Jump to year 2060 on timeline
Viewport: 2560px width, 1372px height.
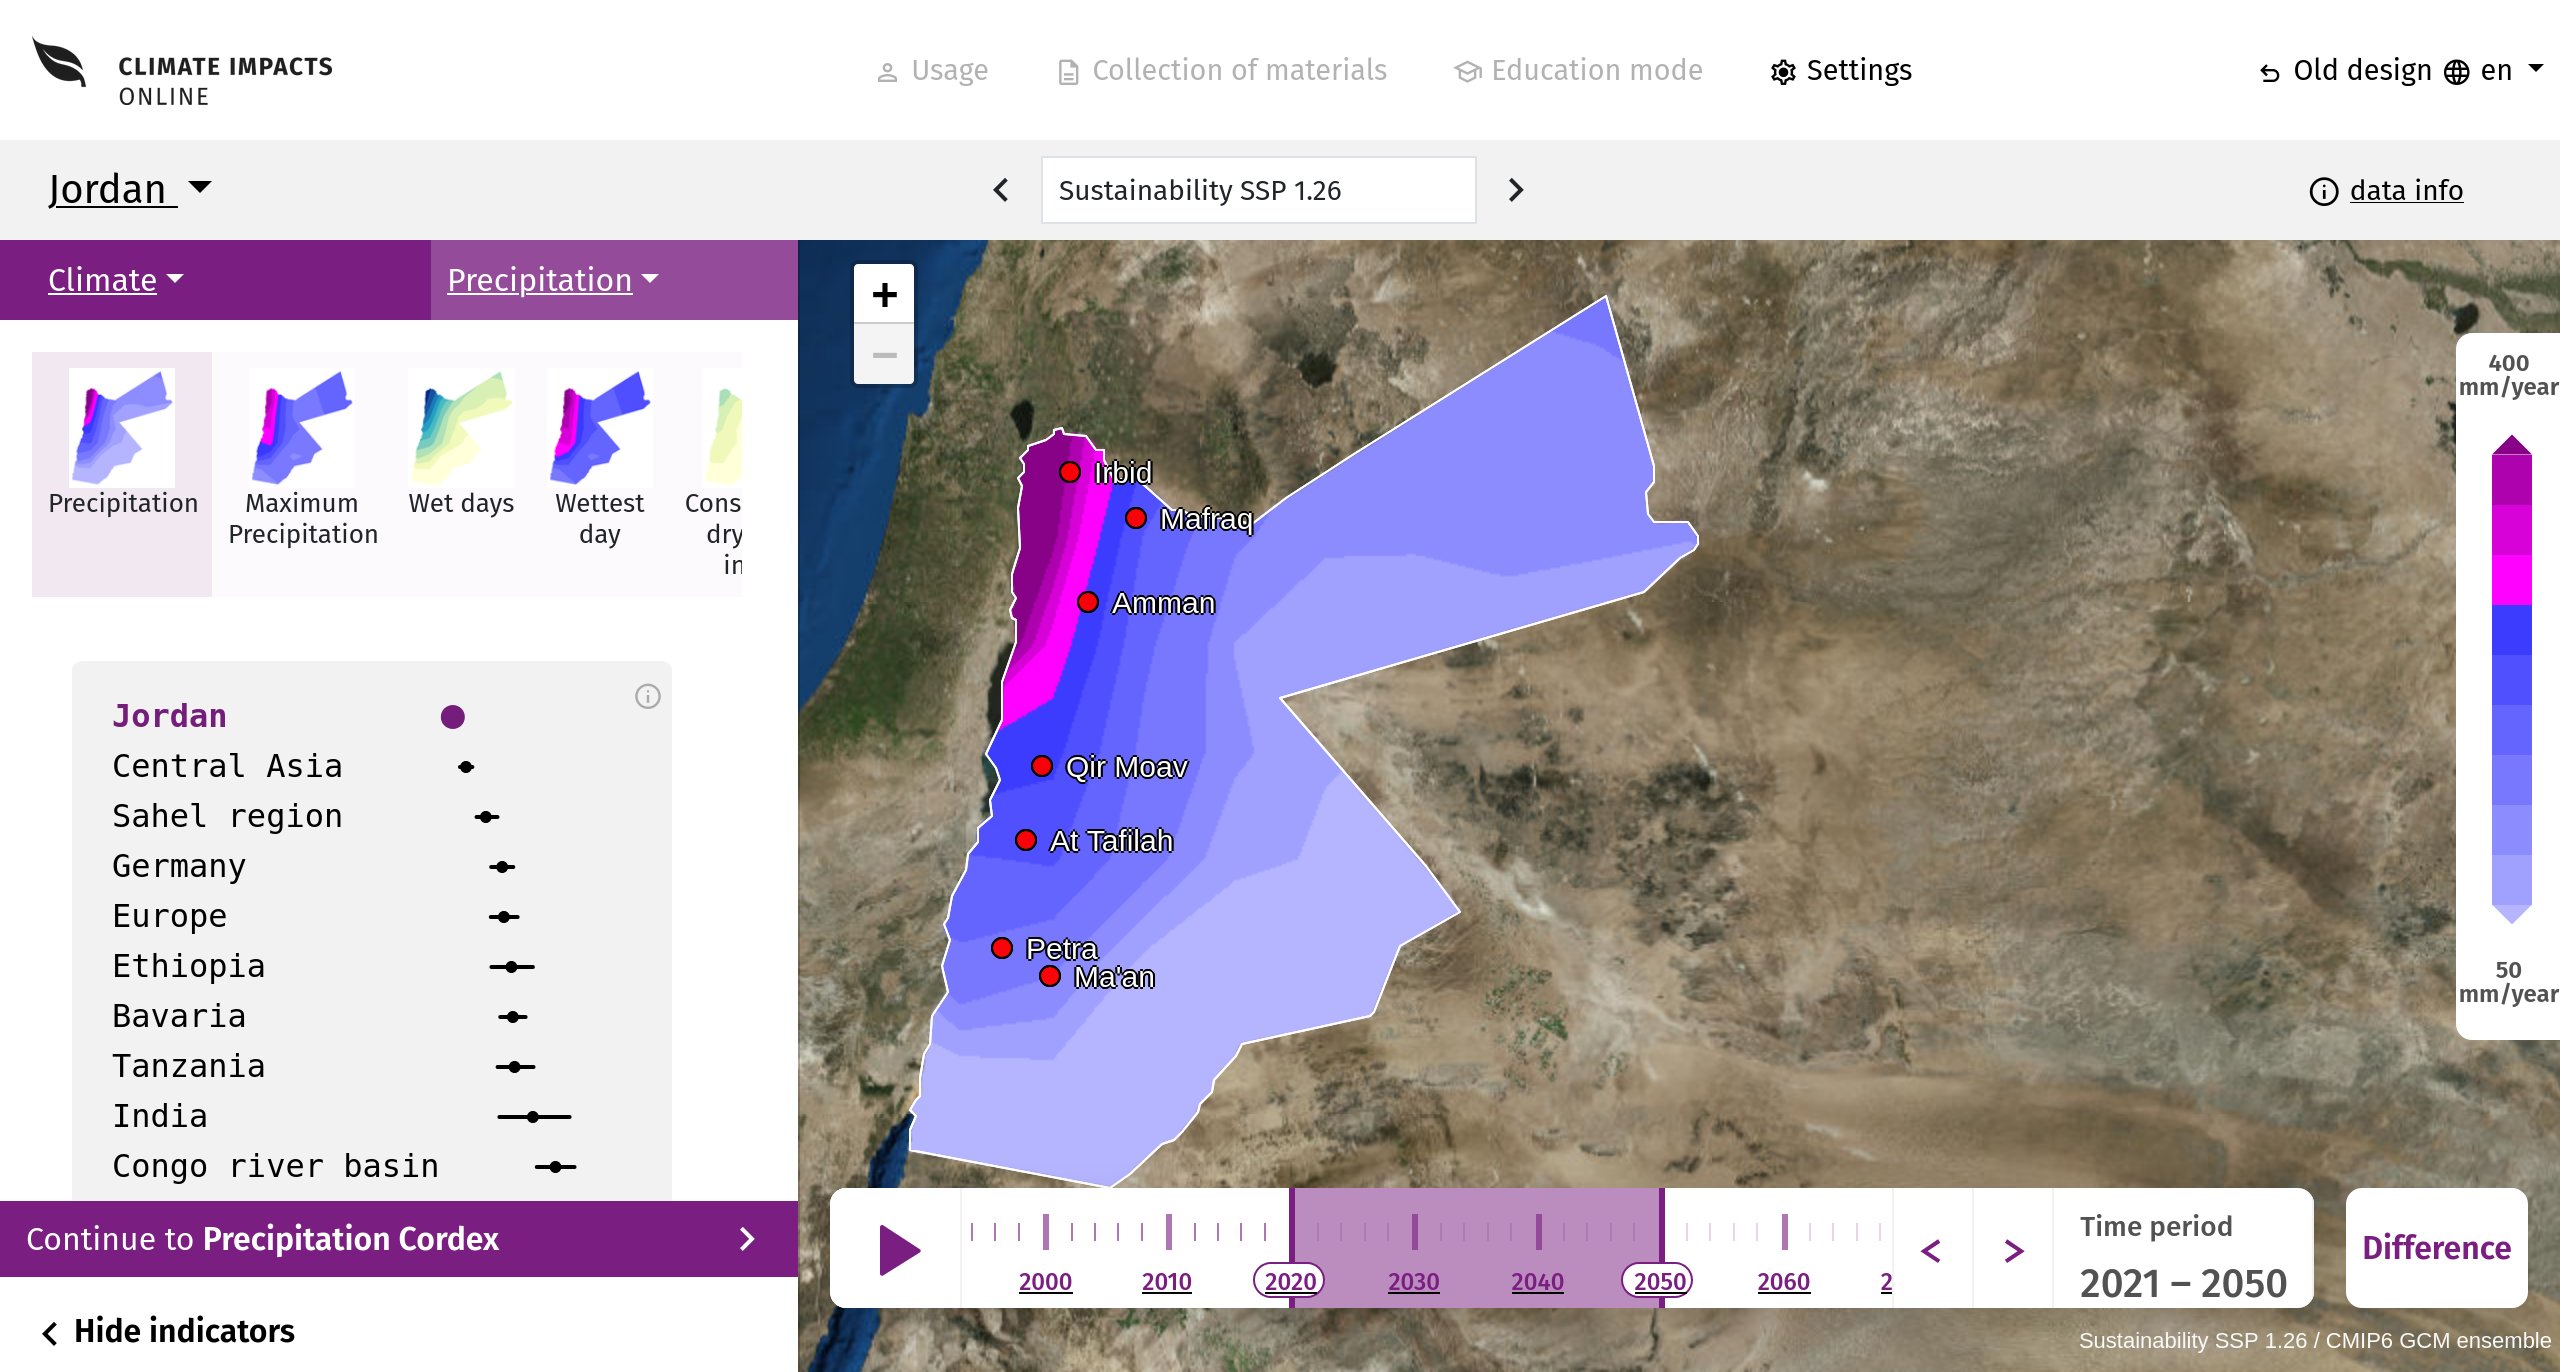[x=1784, y=1281]
